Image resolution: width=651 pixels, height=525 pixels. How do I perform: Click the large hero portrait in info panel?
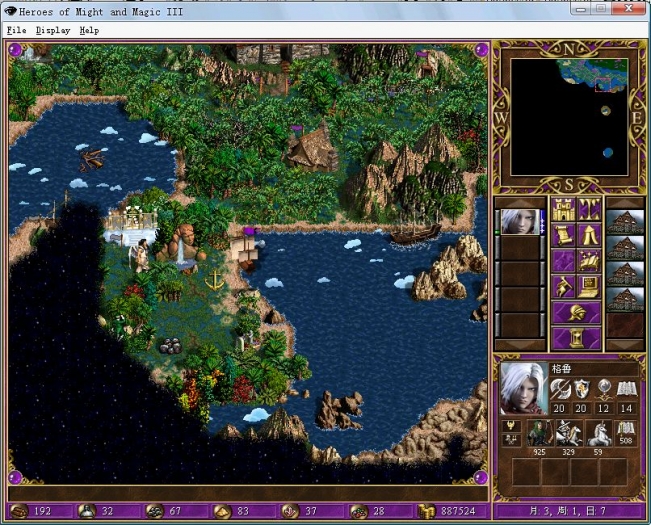tap(524, 389)
